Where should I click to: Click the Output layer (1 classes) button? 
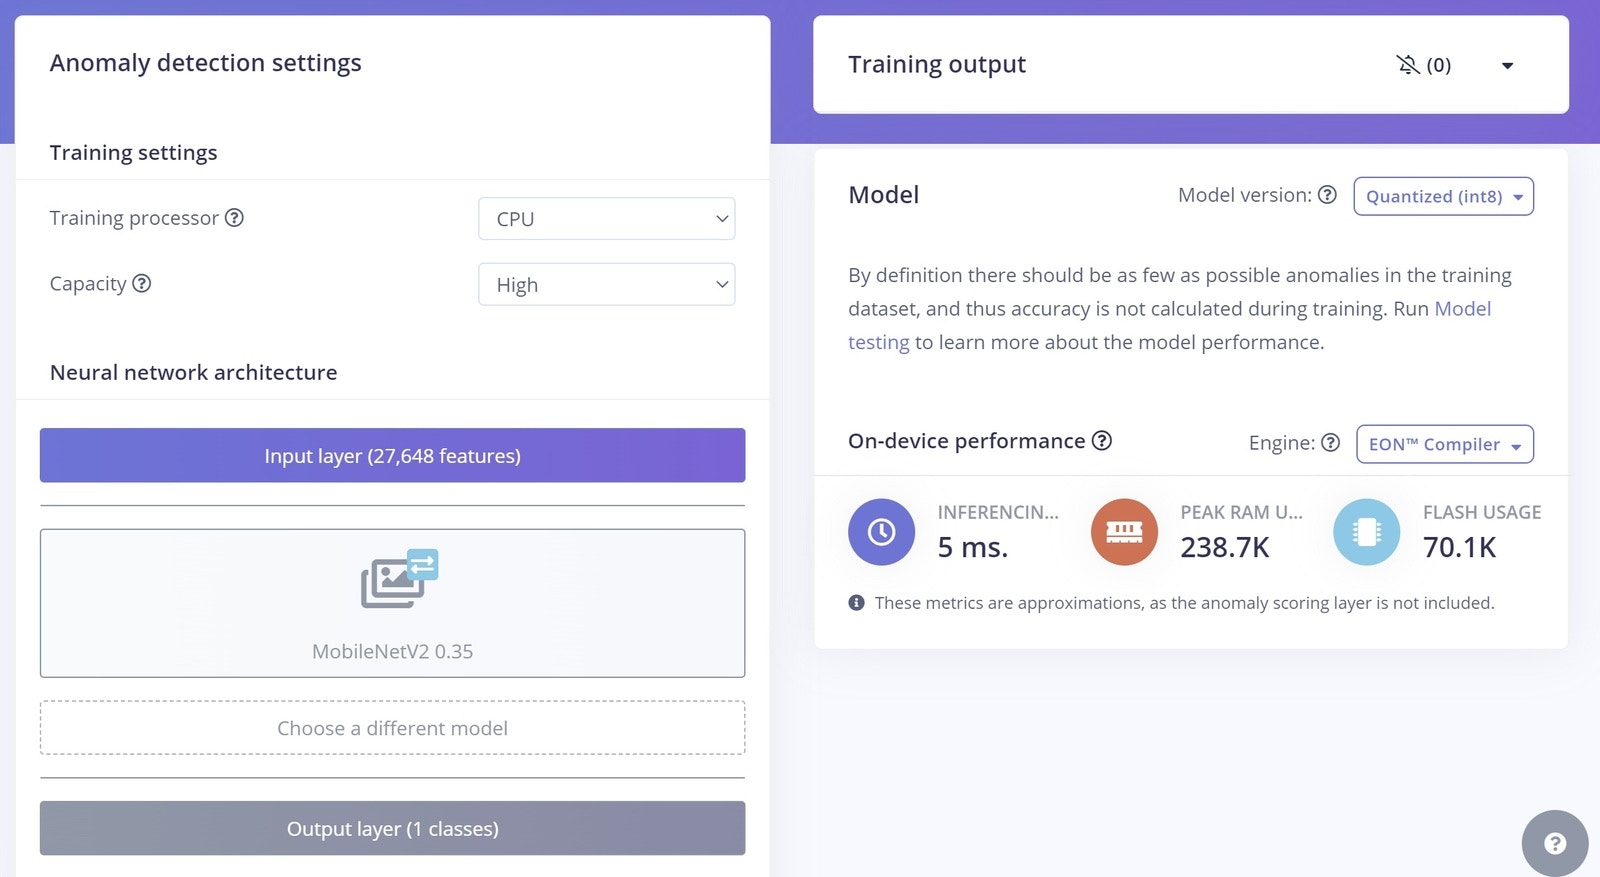point(392,828)
